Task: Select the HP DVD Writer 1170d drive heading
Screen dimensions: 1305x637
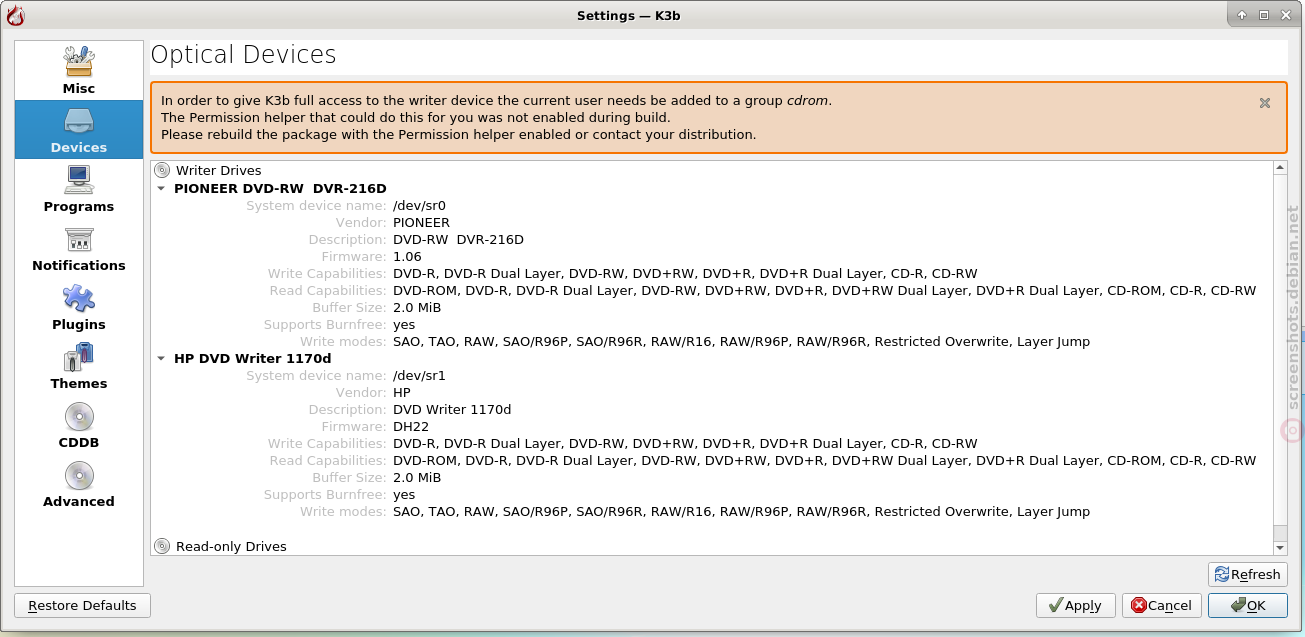Action: point(252,358)
